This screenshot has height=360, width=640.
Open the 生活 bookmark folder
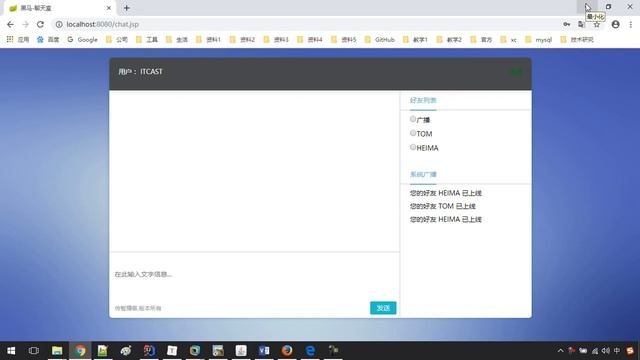(177, 40)
